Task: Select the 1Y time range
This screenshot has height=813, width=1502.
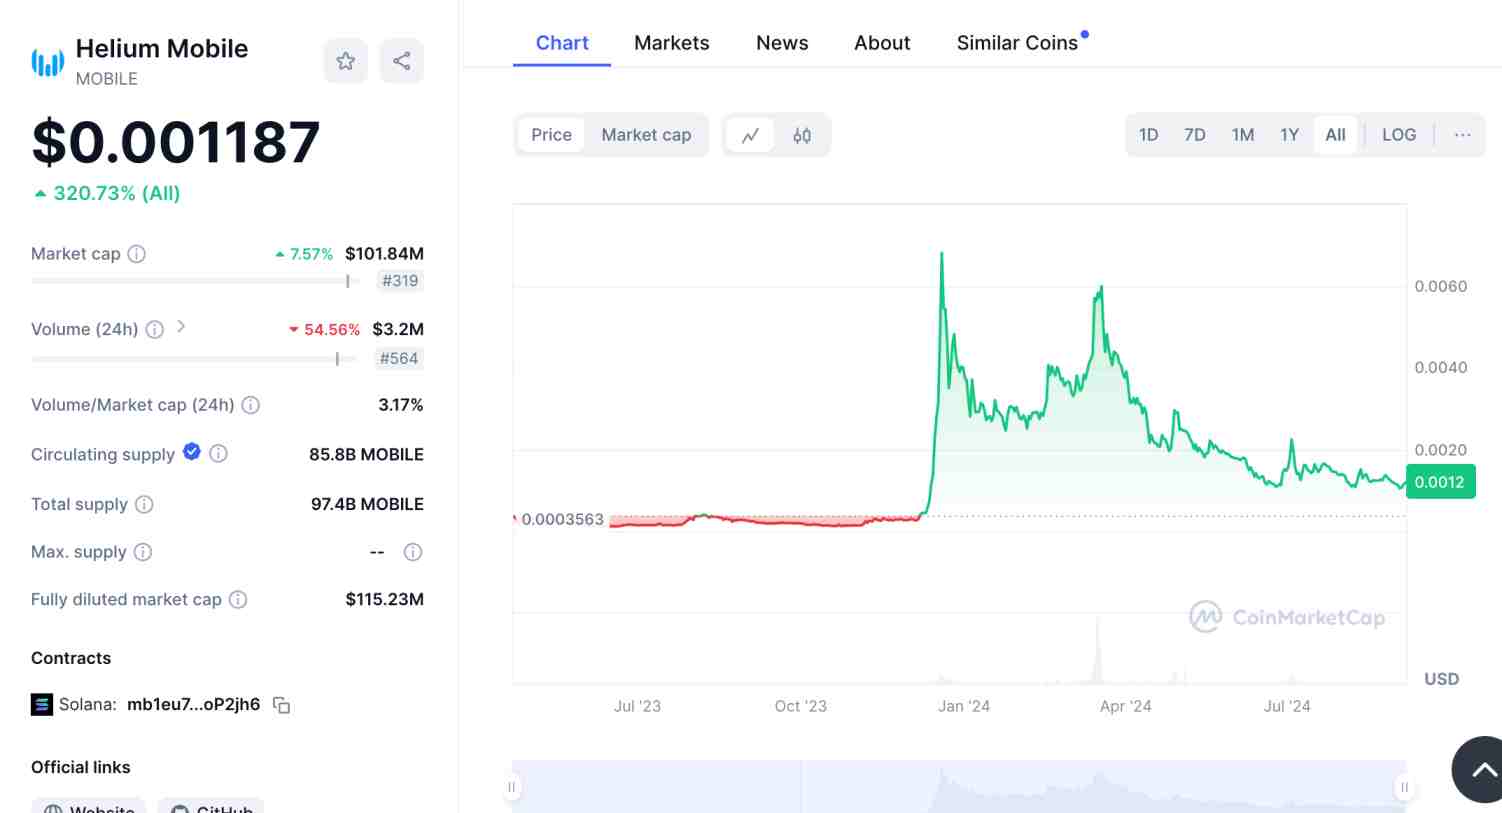Action: click(x=1290, y=135)
